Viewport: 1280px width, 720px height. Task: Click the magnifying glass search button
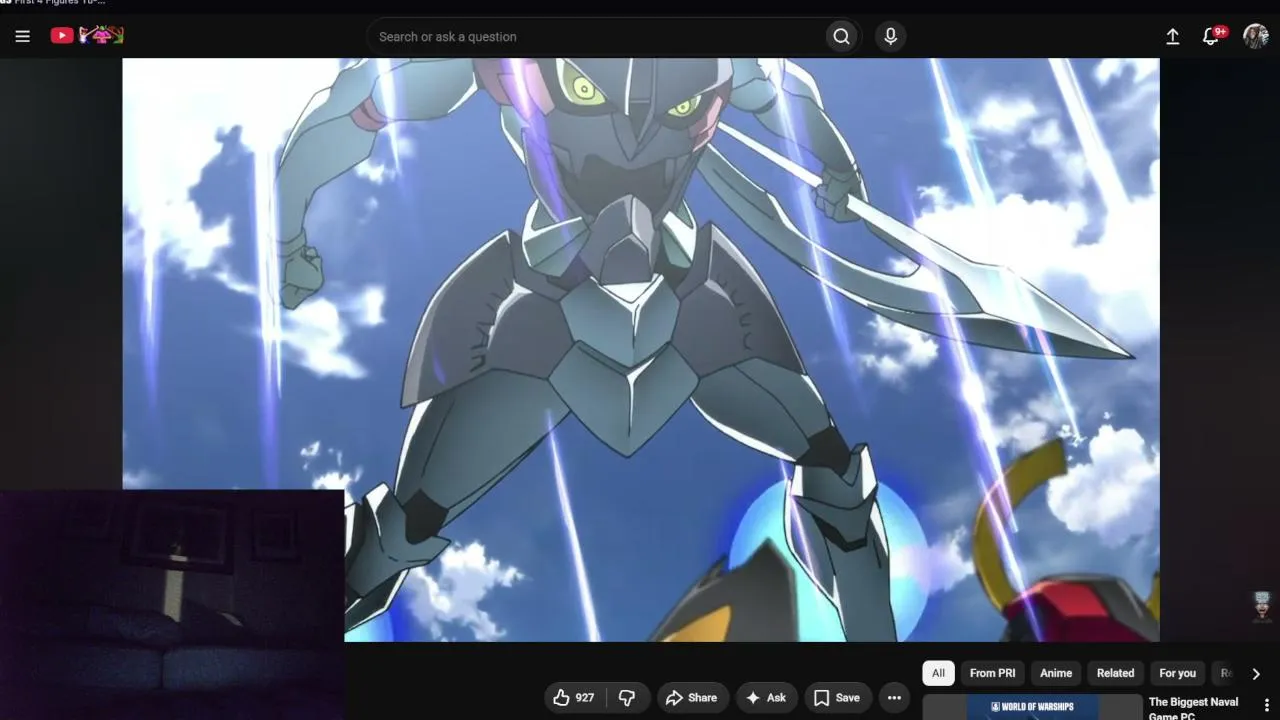842,37
